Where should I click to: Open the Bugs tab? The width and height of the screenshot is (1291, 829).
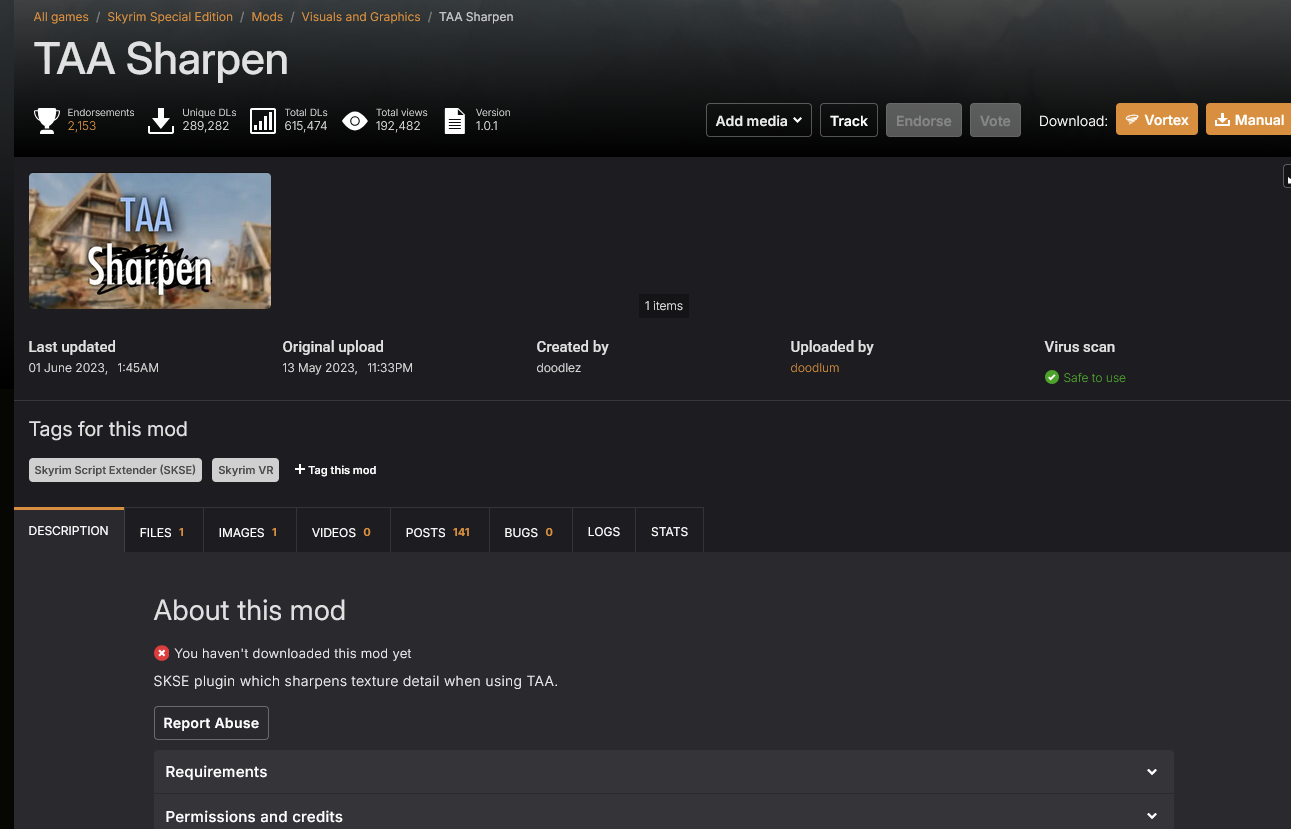529,532
